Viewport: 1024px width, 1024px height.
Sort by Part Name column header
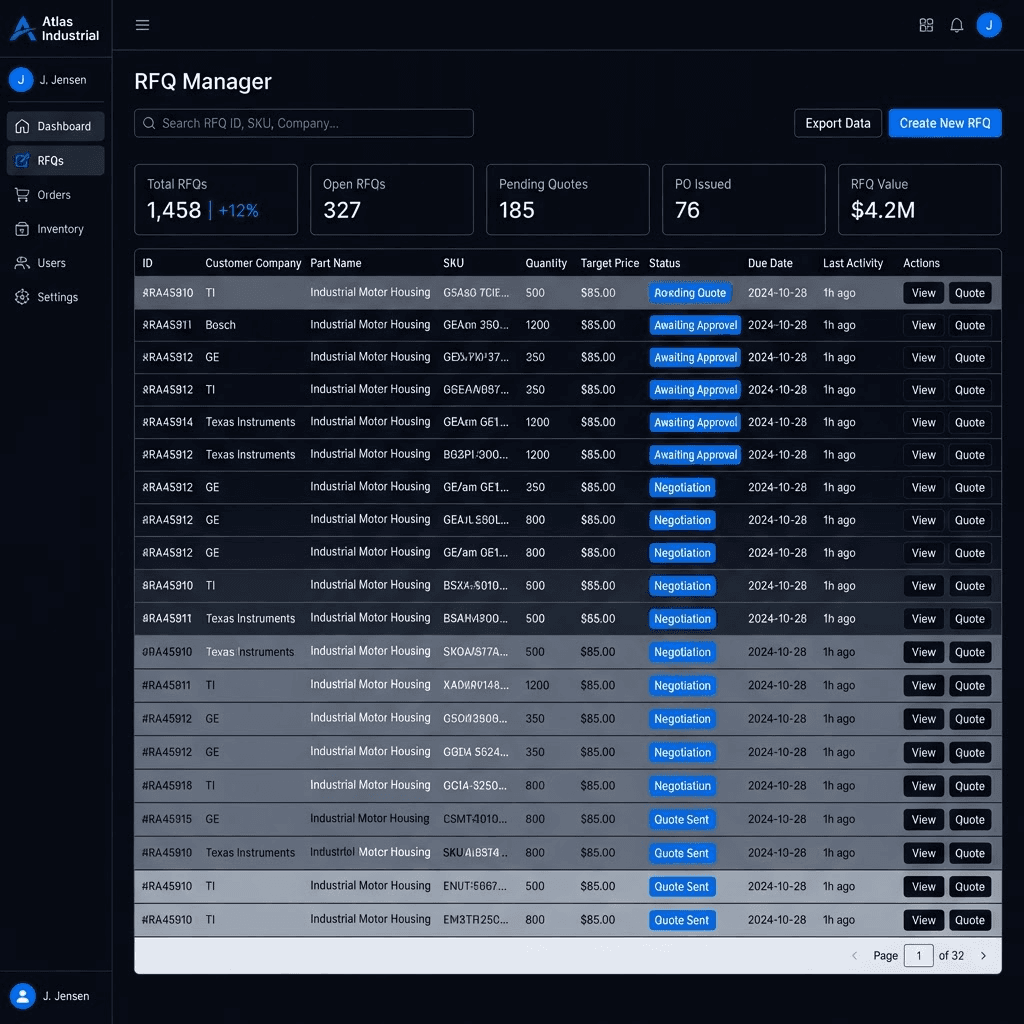(x=336, y=263)
